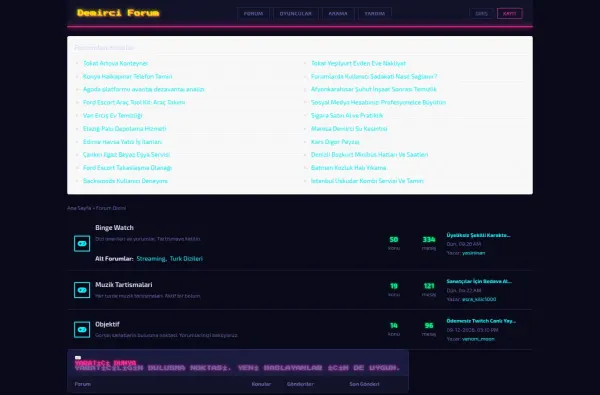Open Sosyal Medya Hesabınızı Profesyonelce Büyütün link
This screenshot has width=600, height=395.
pos(378,102)
